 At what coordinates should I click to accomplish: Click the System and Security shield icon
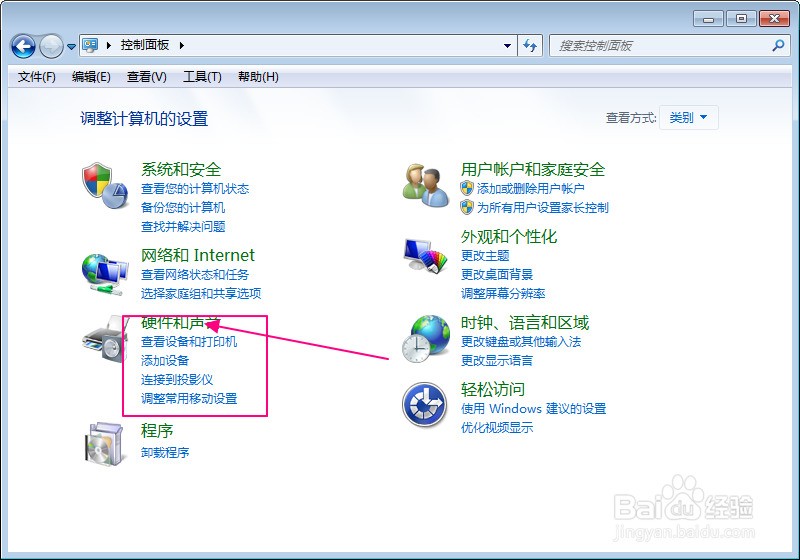click(x=104, y=185)
